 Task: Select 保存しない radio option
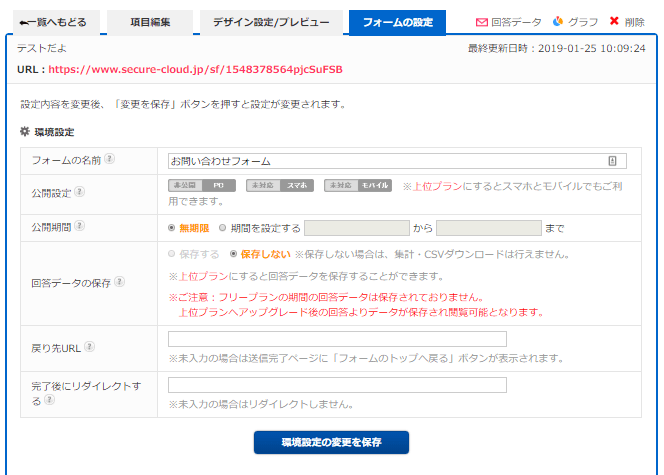234,254
